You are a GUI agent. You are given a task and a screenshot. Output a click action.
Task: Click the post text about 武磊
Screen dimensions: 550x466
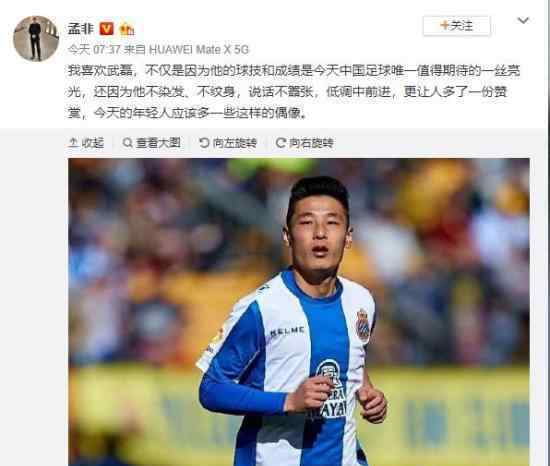(x=294, y=92)
